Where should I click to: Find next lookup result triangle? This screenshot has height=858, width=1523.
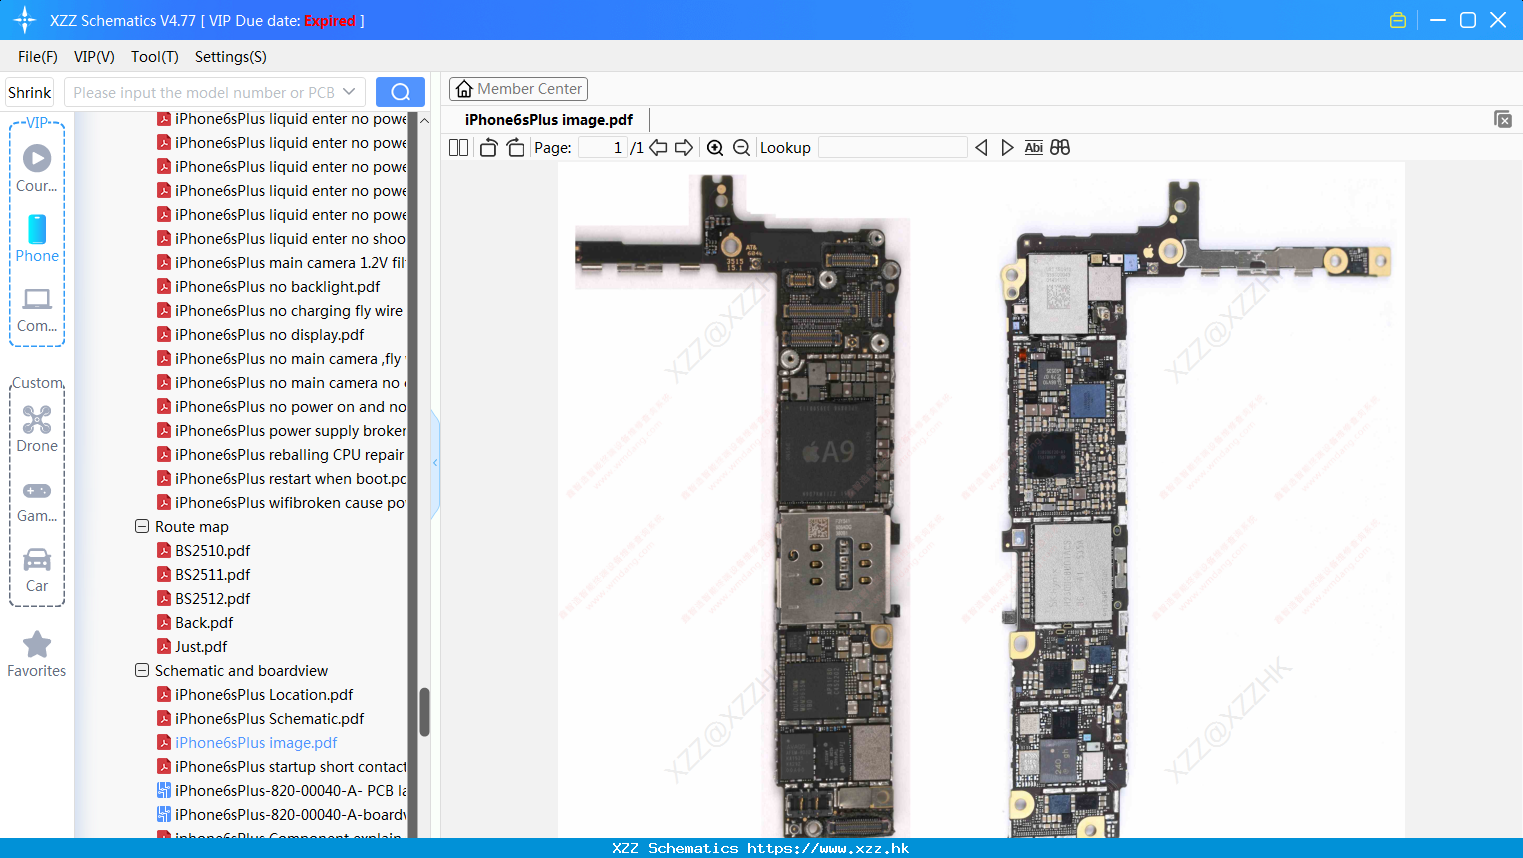[1007, 148]
